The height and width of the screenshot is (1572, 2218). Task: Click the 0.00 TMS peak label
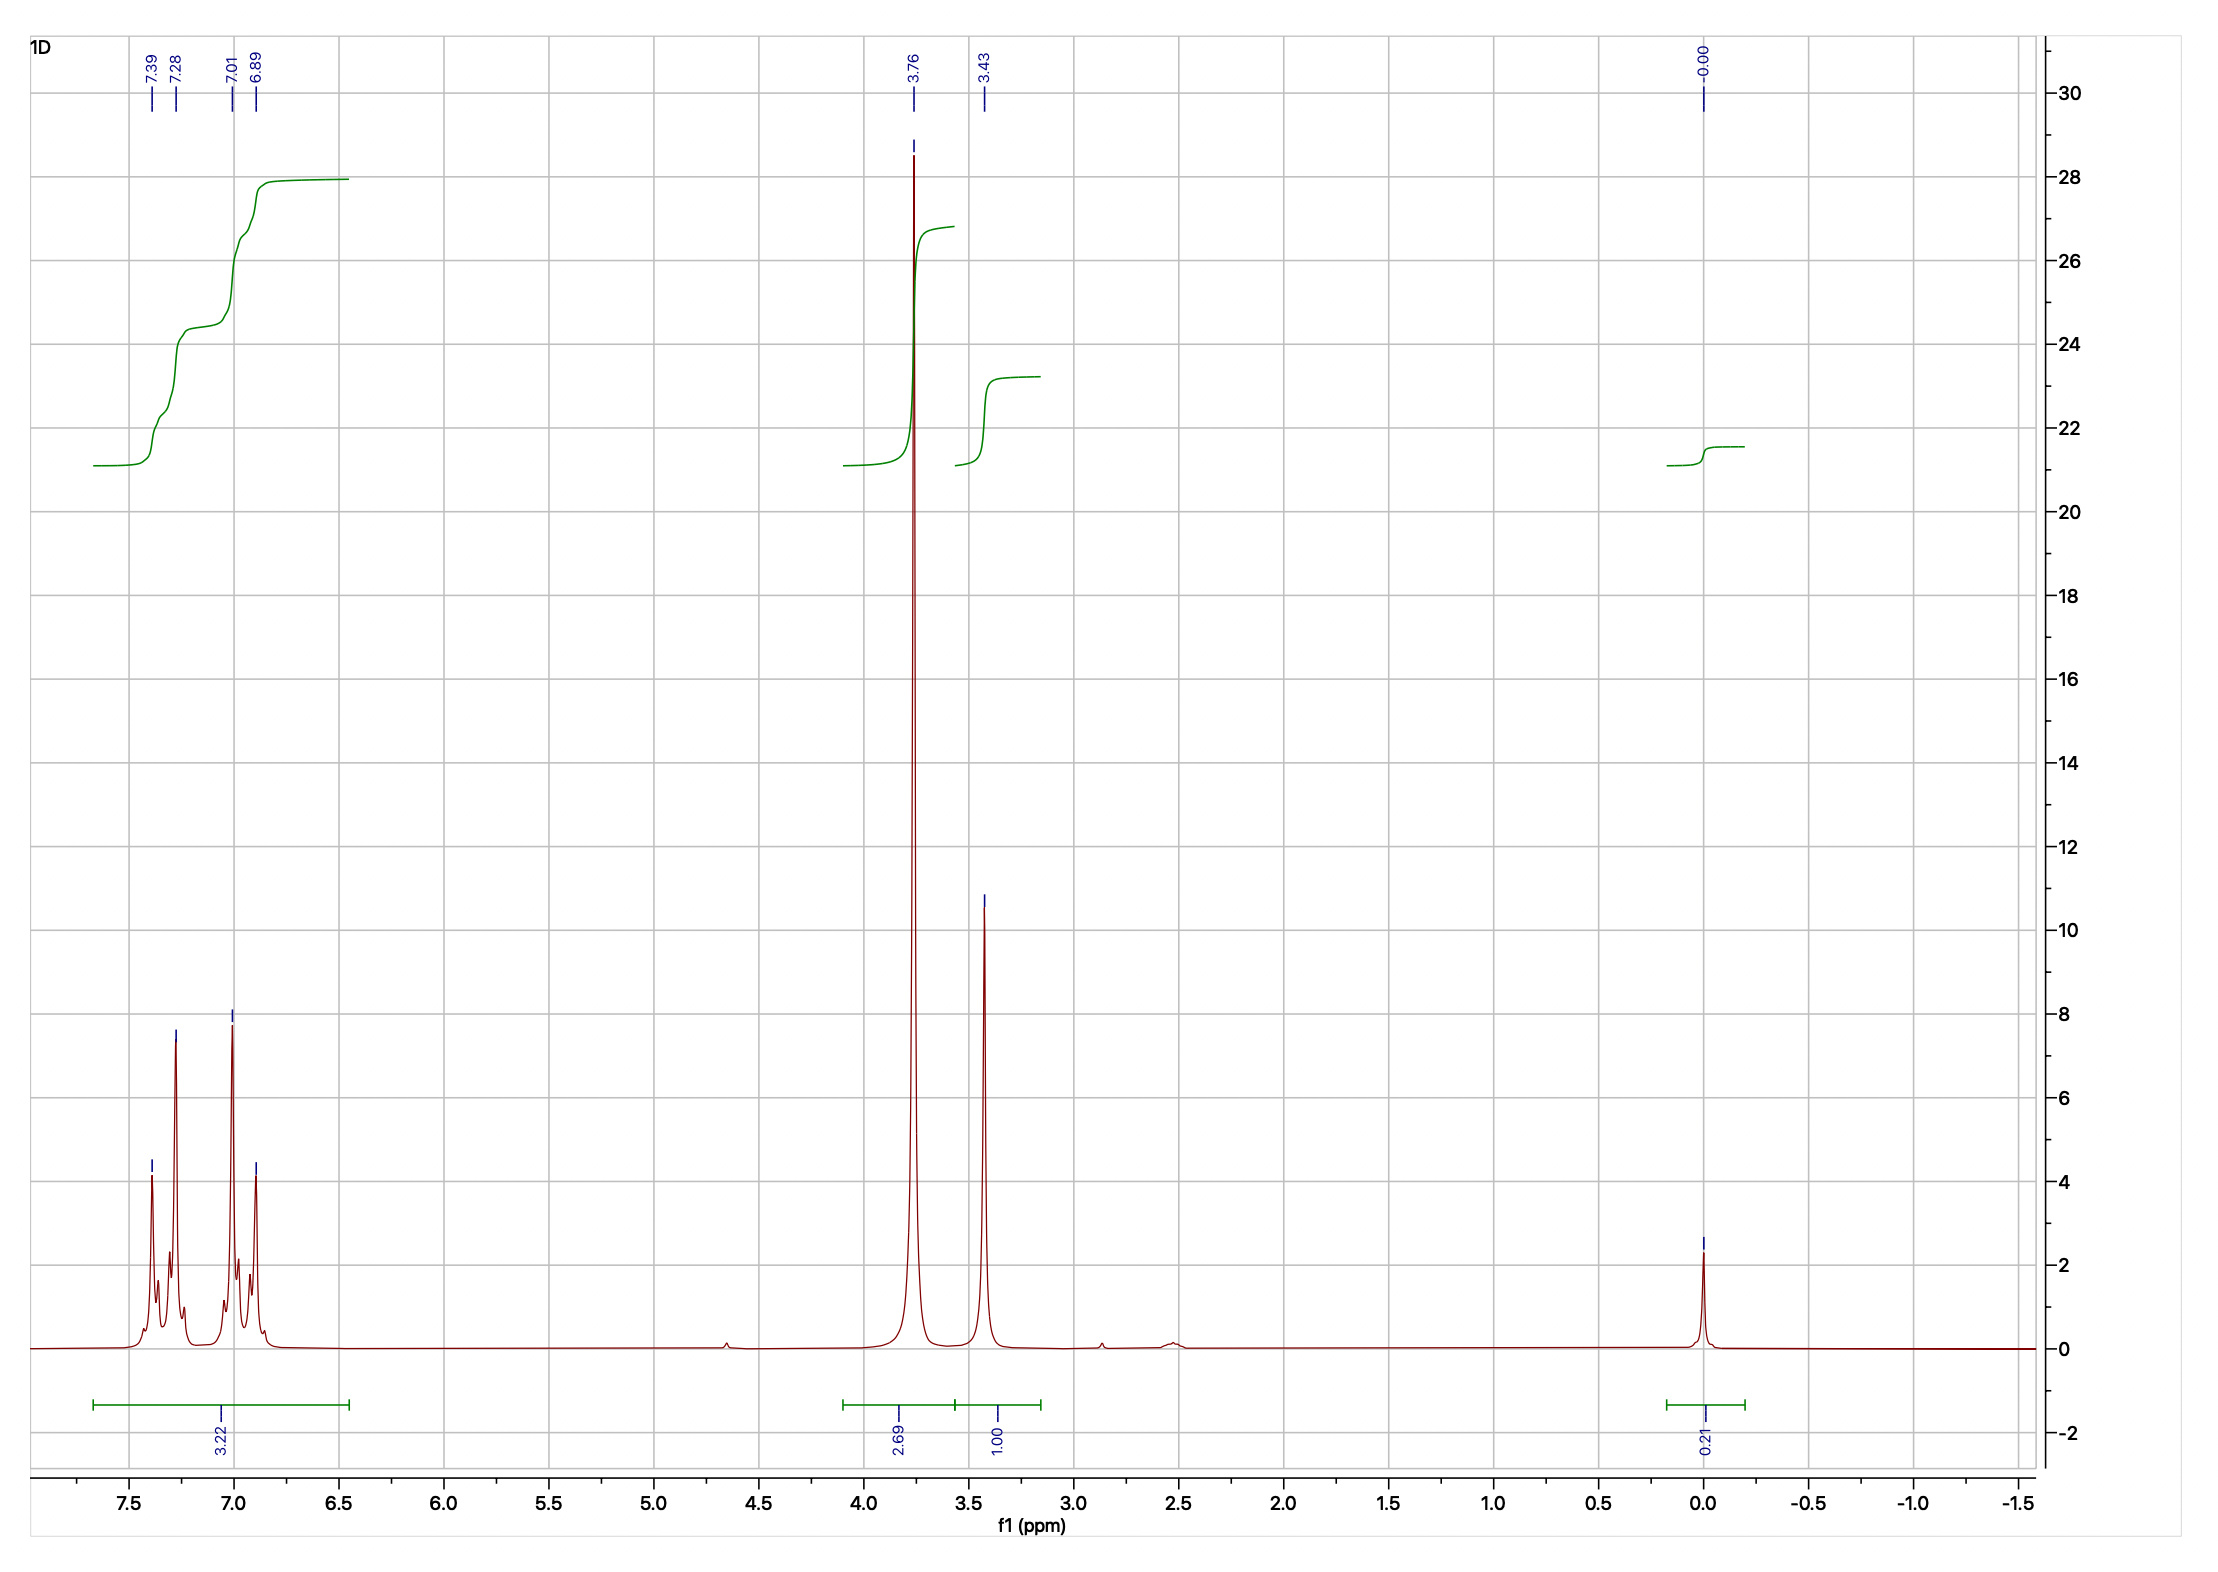click(x=1704, y=62)
